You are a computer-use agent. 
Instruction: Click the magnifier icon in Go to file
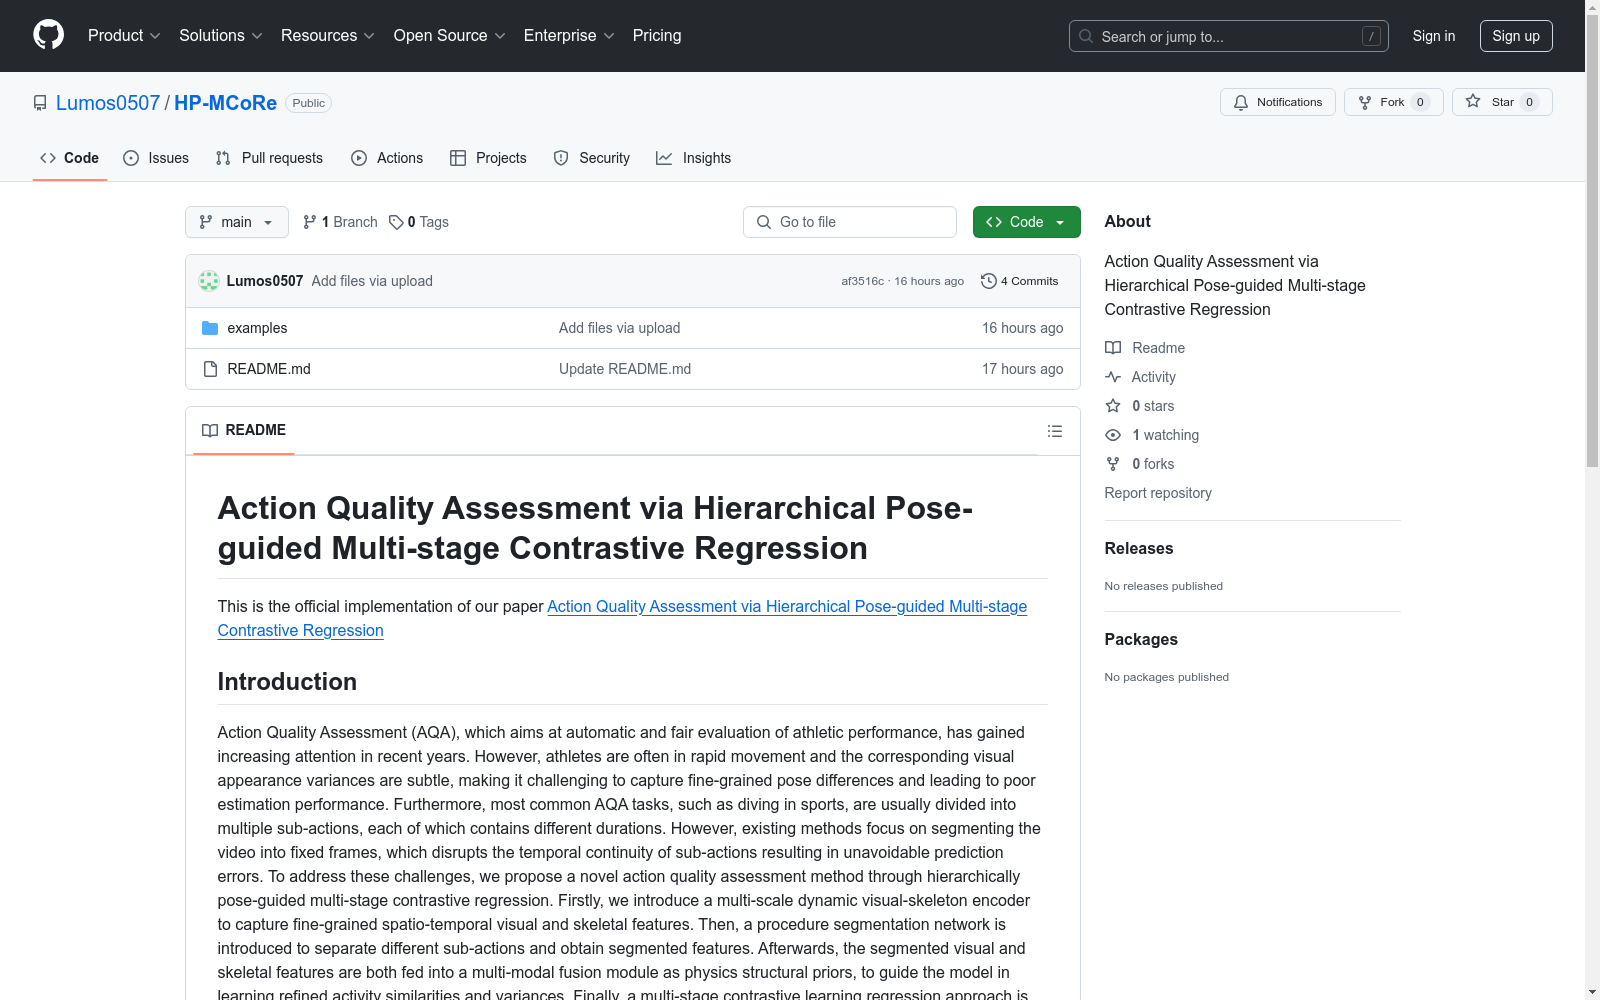pyautogui.click(x=764, y=222)
